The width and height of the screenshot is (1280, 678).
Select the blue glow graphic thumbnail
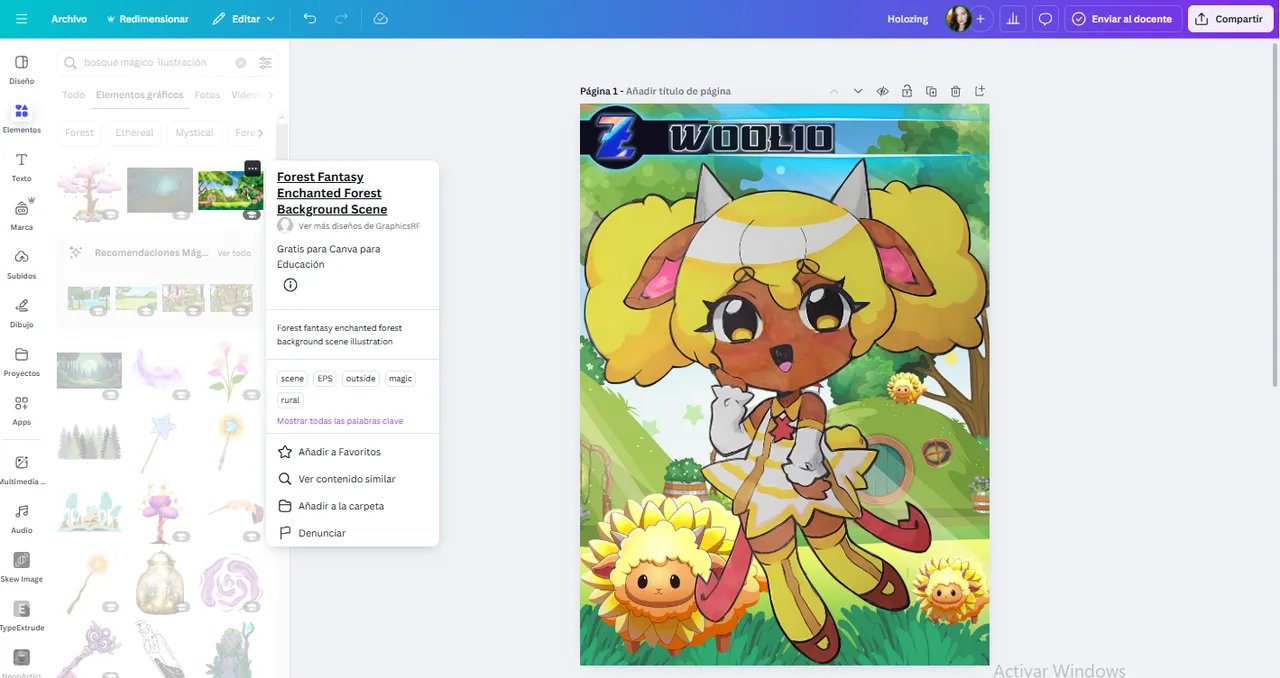(x=160, y=190)
